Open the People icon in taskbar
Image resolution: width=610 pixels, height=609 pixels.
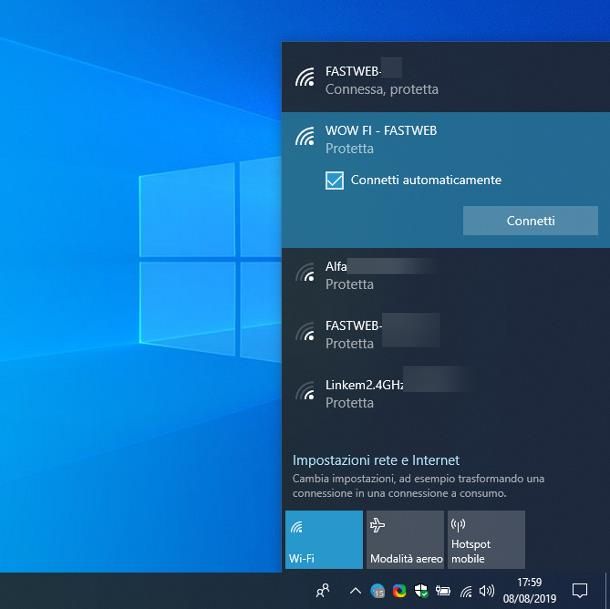pos(323,591)
